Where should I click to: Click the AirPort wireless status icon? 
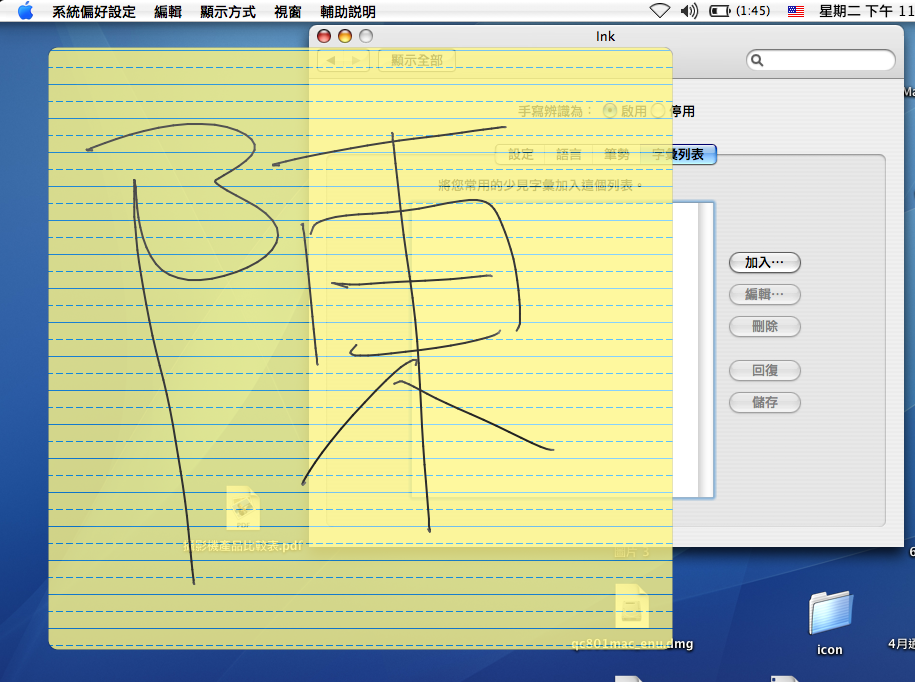pyautogui.click(x=659, y=11)
